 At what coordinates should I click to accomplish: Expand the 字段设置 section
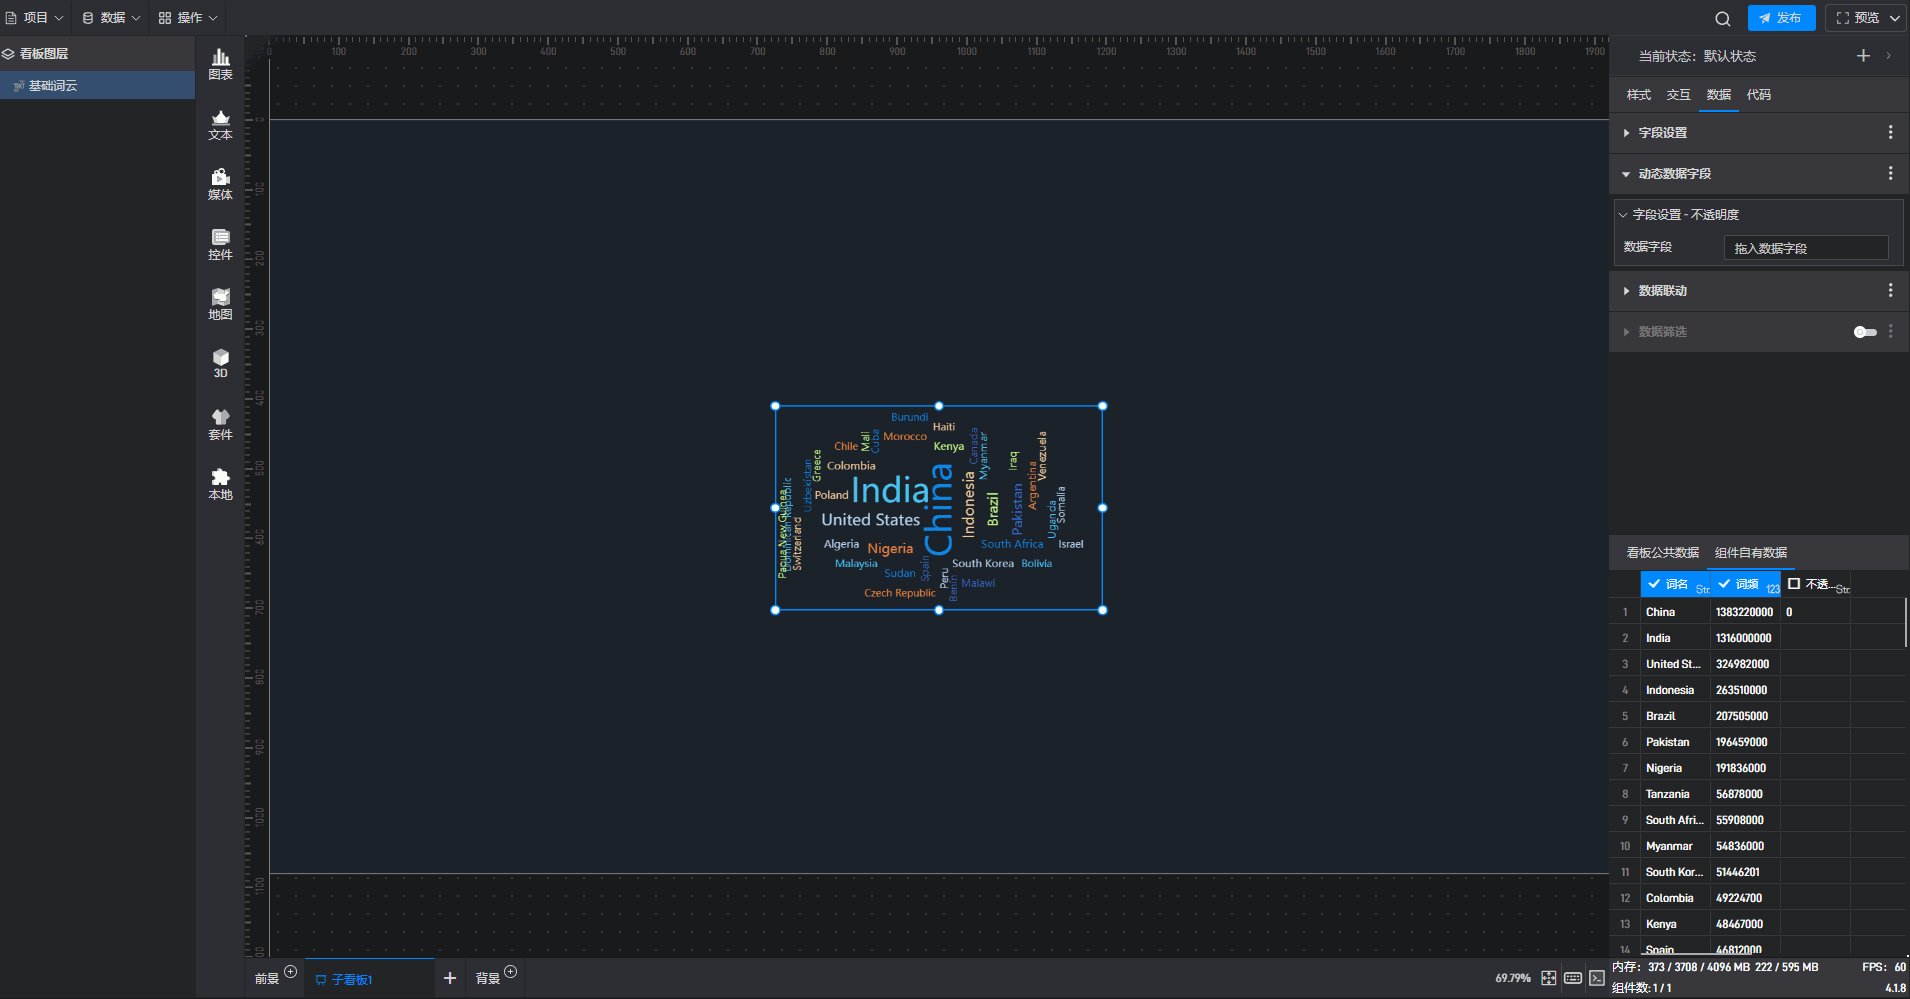click(1662, 133)
